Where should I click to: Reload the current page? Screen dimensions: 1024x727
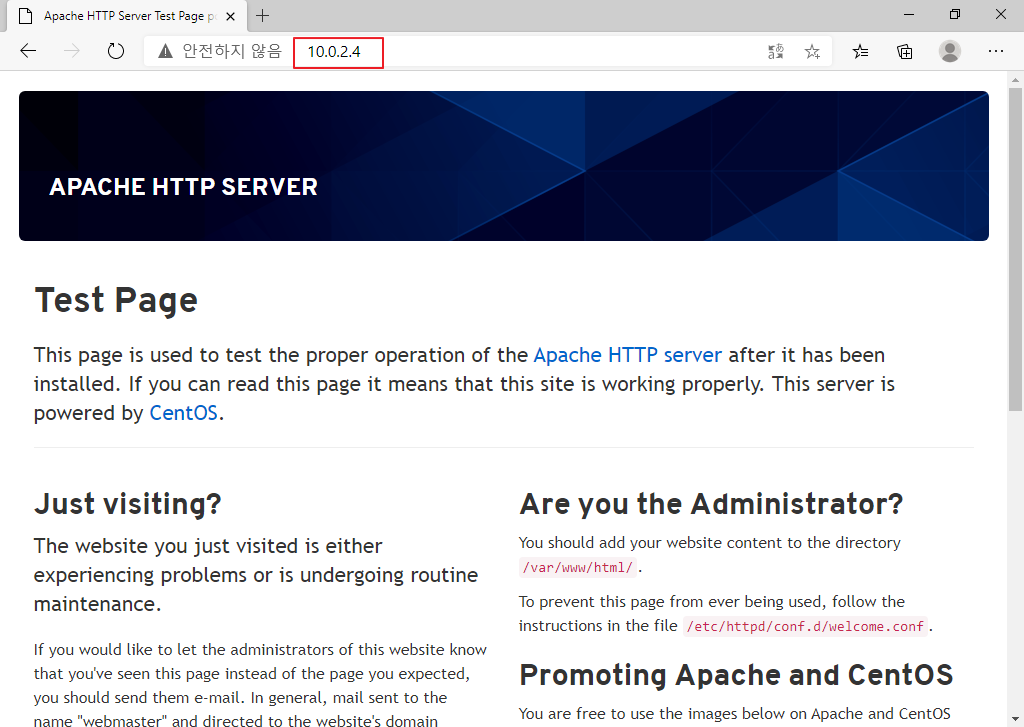(x=116, y=51)
